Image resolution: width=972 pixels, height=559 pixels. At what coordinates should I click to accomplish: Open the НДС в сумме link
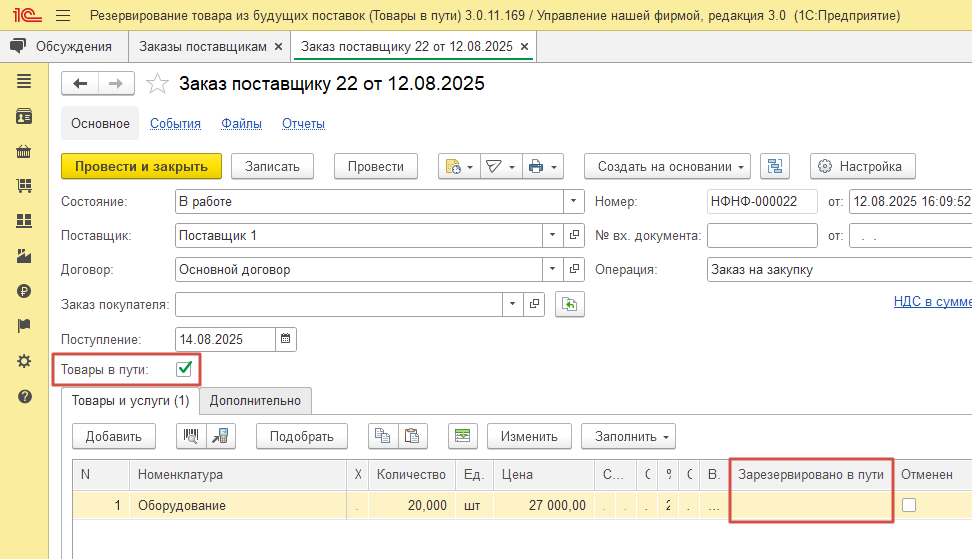(932, 302)
